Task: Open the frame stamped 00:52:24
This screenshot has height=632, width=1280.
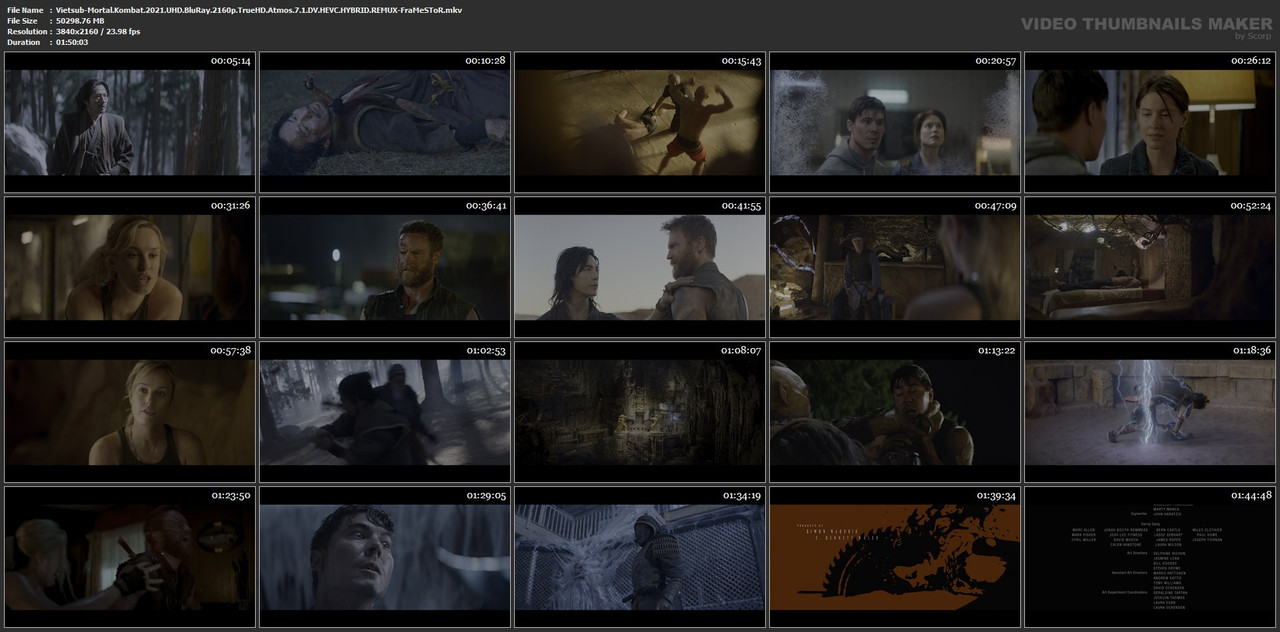Action: click(1148, 267)
